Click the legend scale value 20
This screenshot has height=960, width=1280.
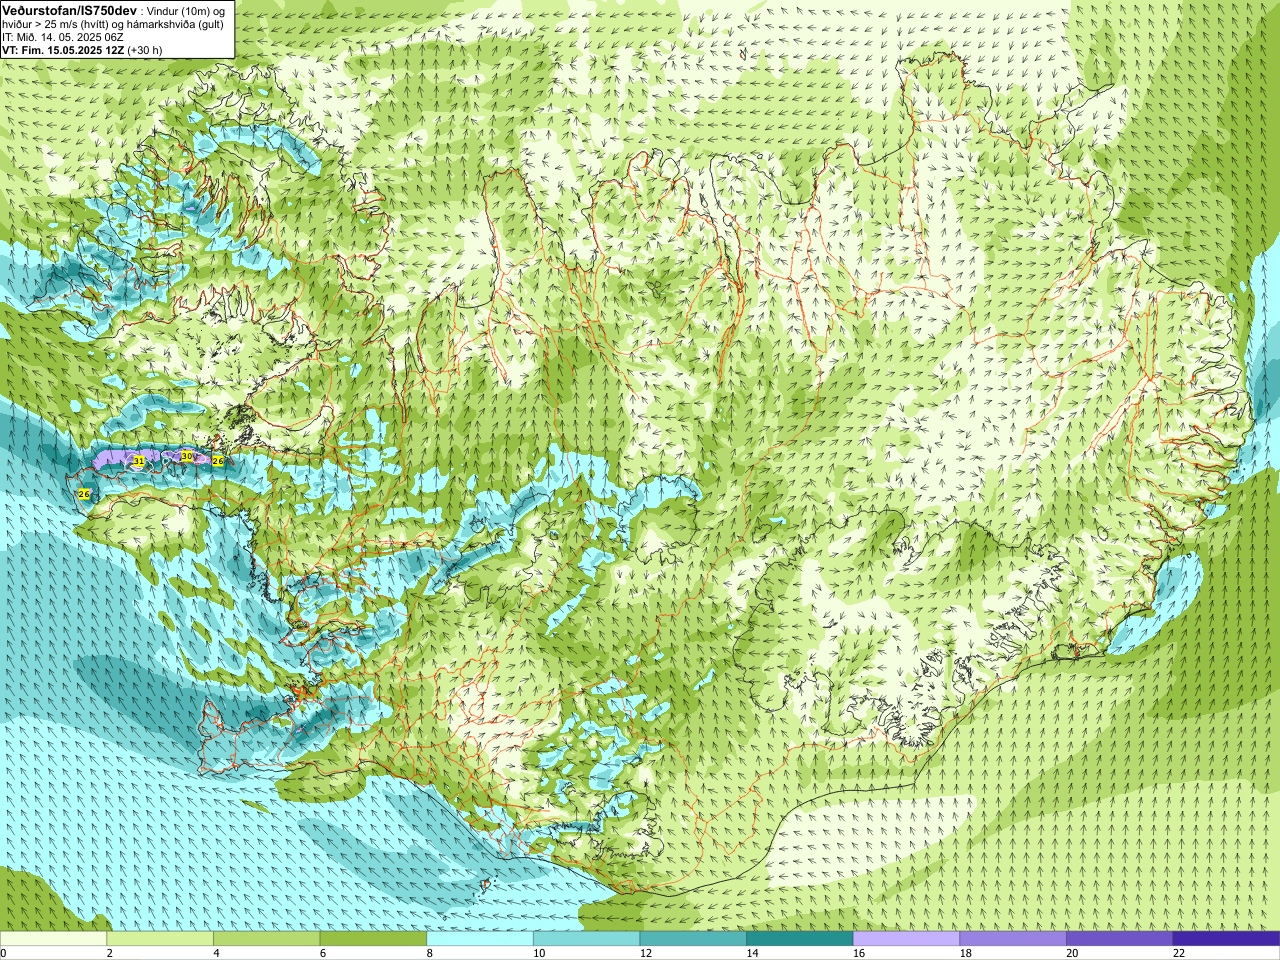pos(1073,953)
